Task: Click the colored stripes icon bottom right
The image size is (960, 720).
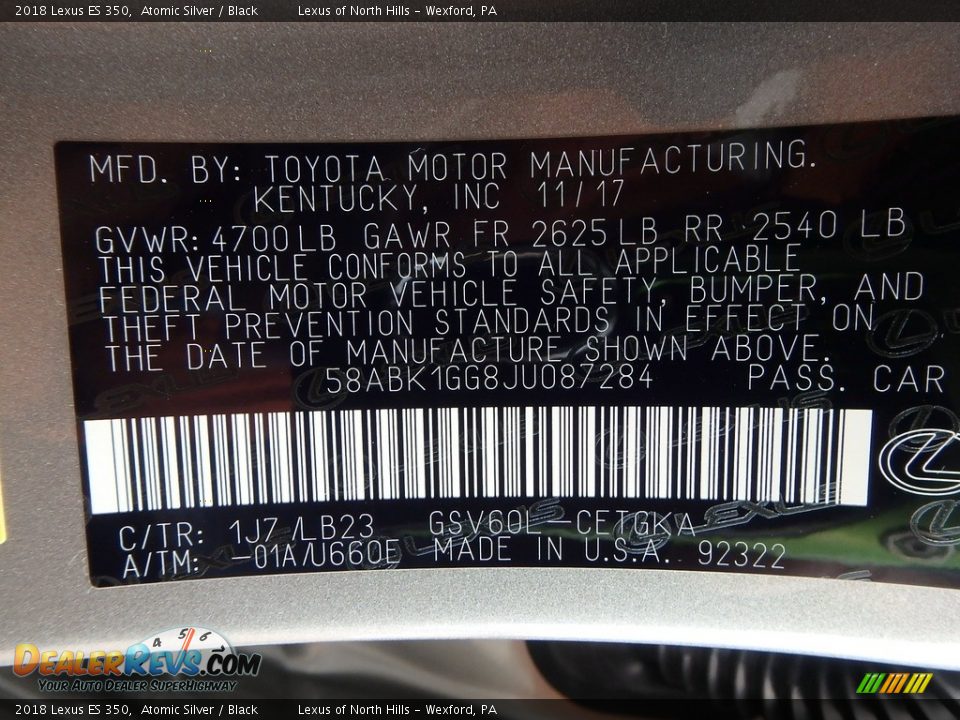Action: 894,683
